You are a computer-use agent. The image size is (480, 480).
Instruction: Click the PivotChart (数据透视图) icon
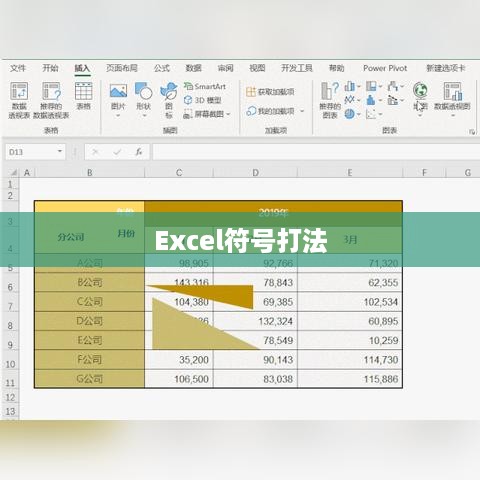[x=452, y=91]
